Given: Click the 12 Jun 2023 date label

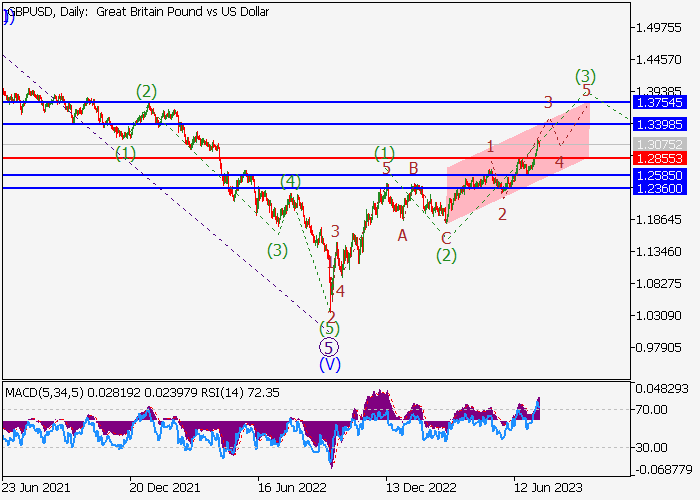Looking at the screenshot, I should pyautogui.click(x=548, y=487).
